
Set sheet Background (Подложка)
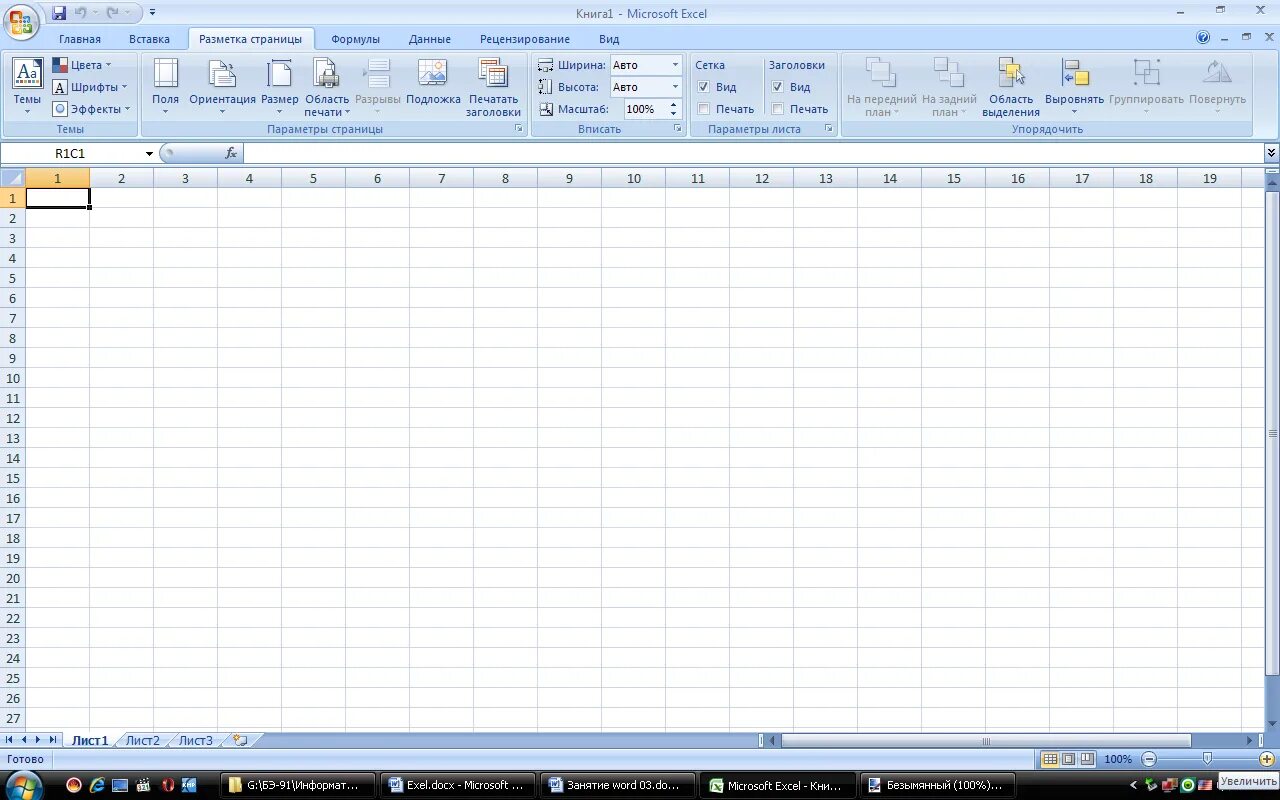pyautogui.click(x=433, y=82)
